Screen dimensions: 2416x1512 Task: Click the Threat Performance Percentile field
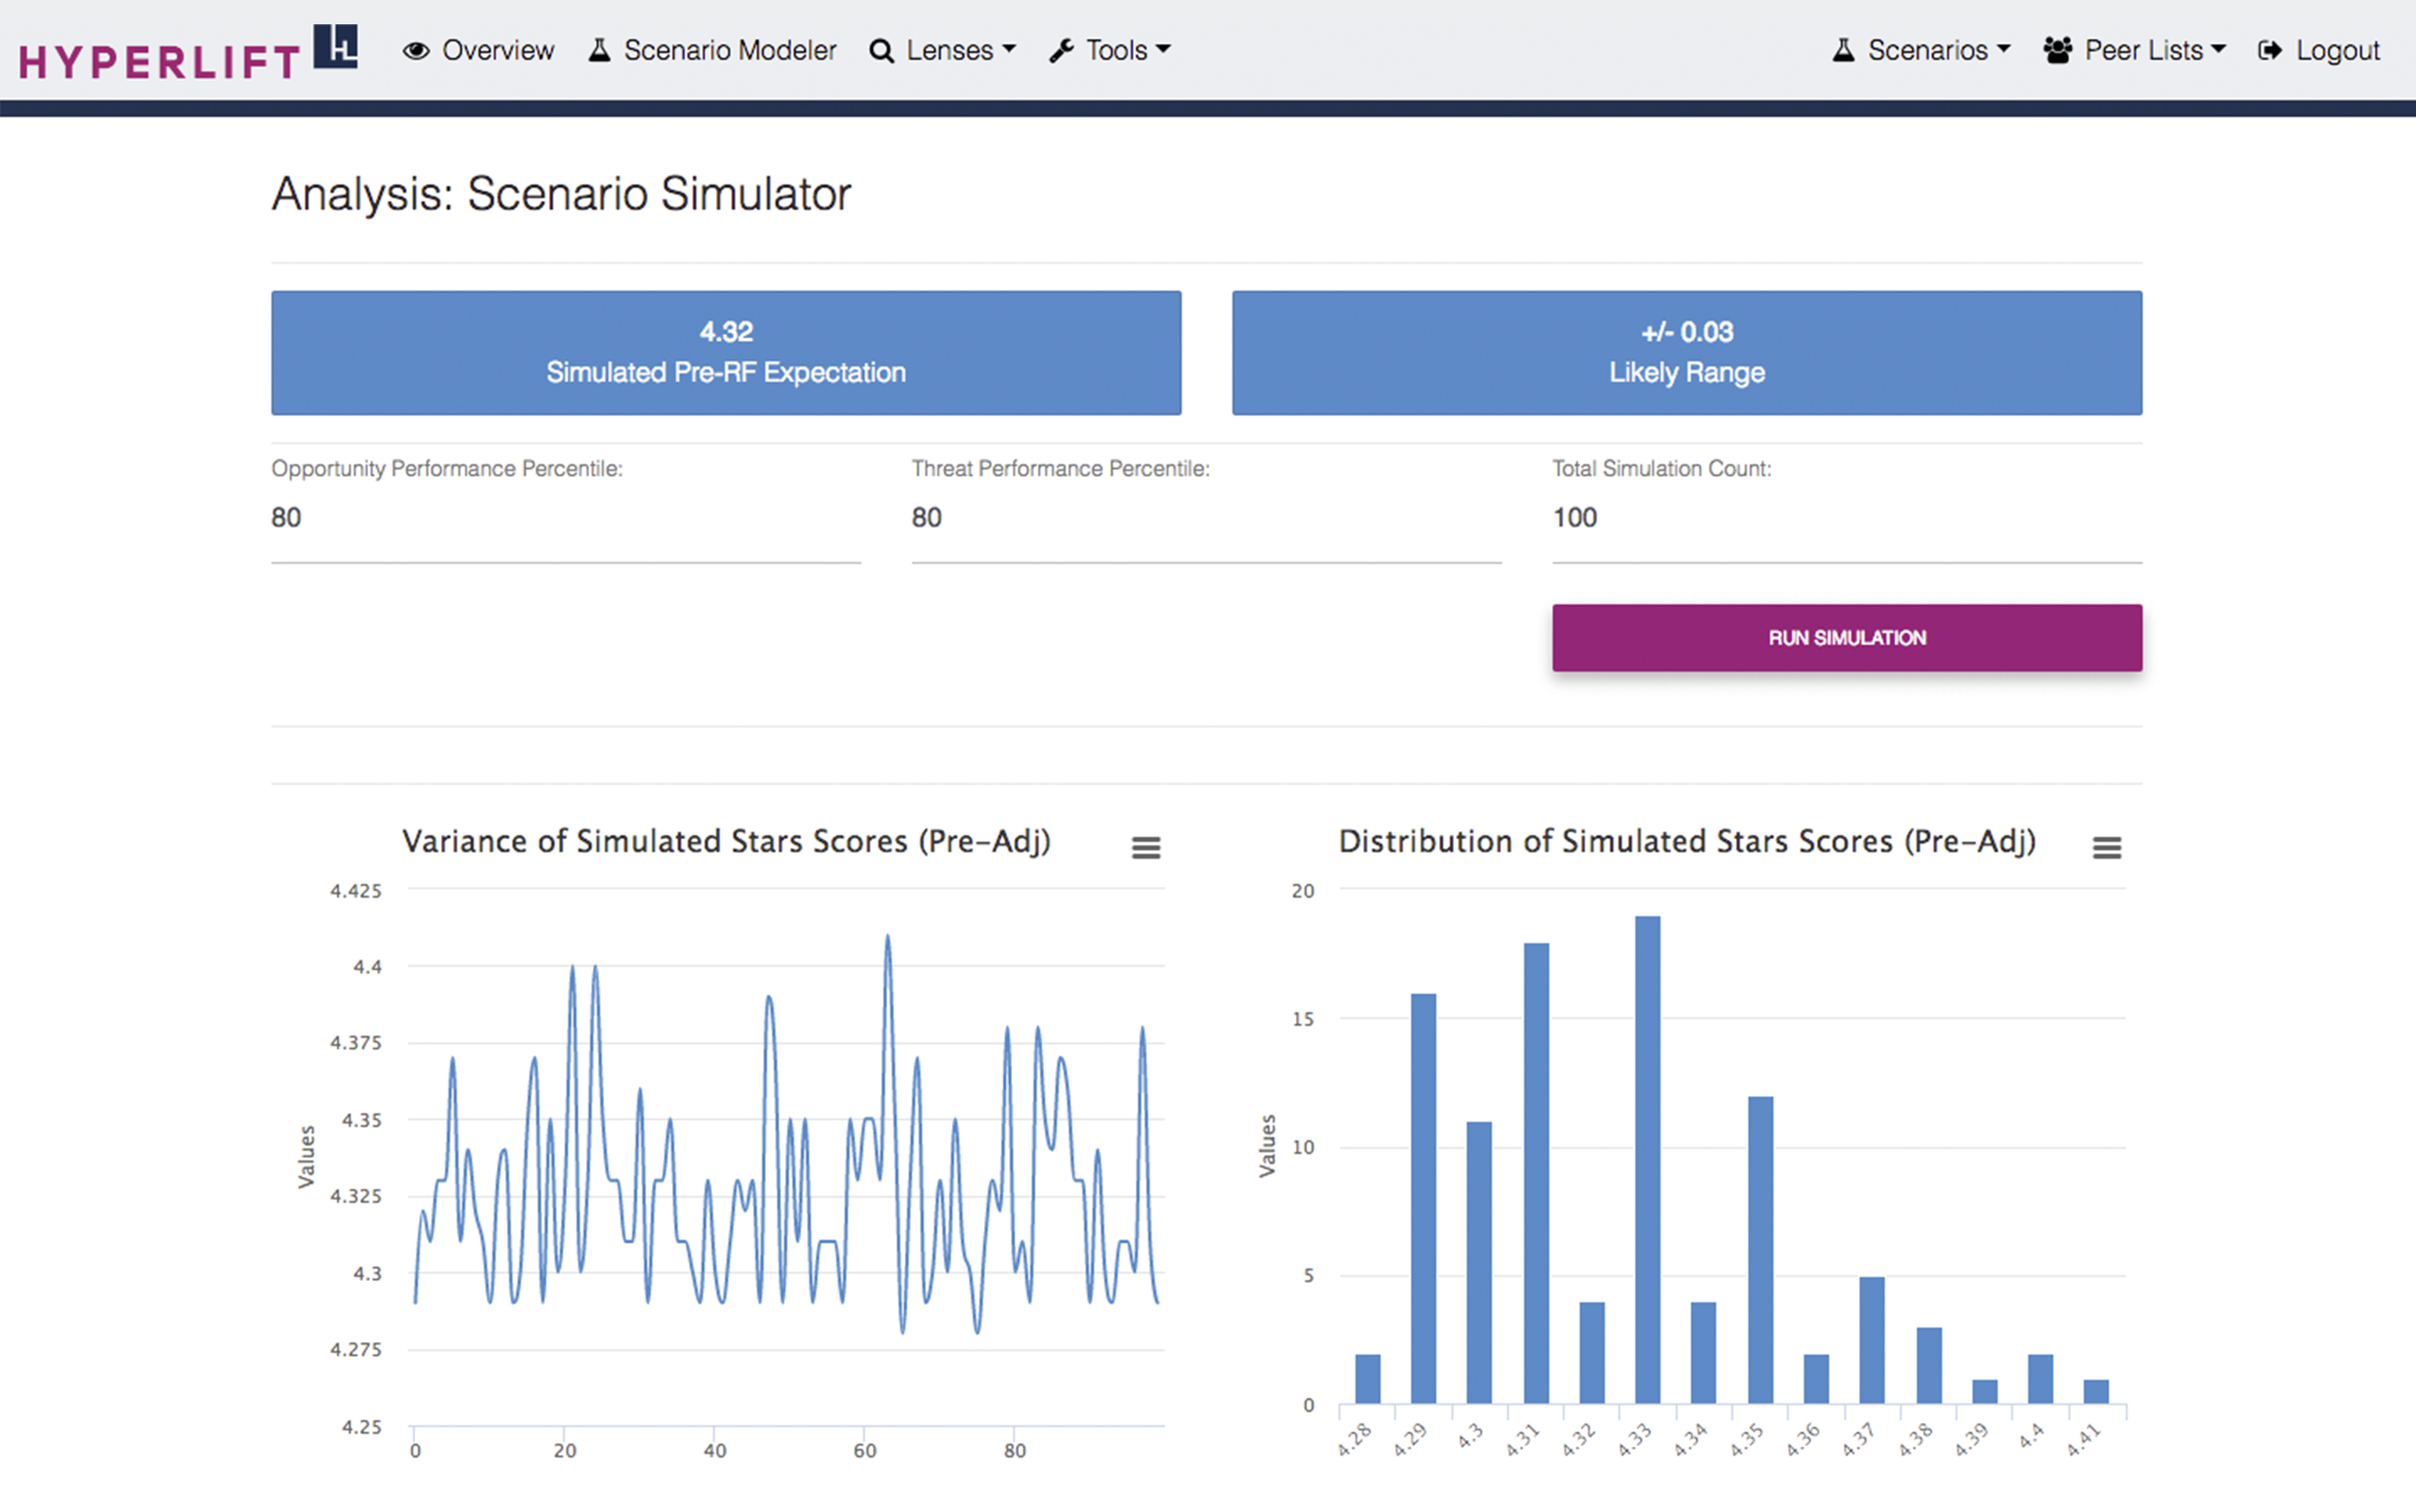point(1205,518)
